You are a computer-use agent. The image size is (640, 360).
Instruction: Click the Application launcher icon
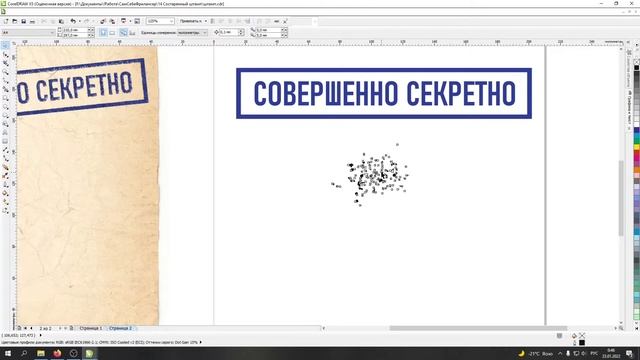pyautogui.click(x=123, y=21)
